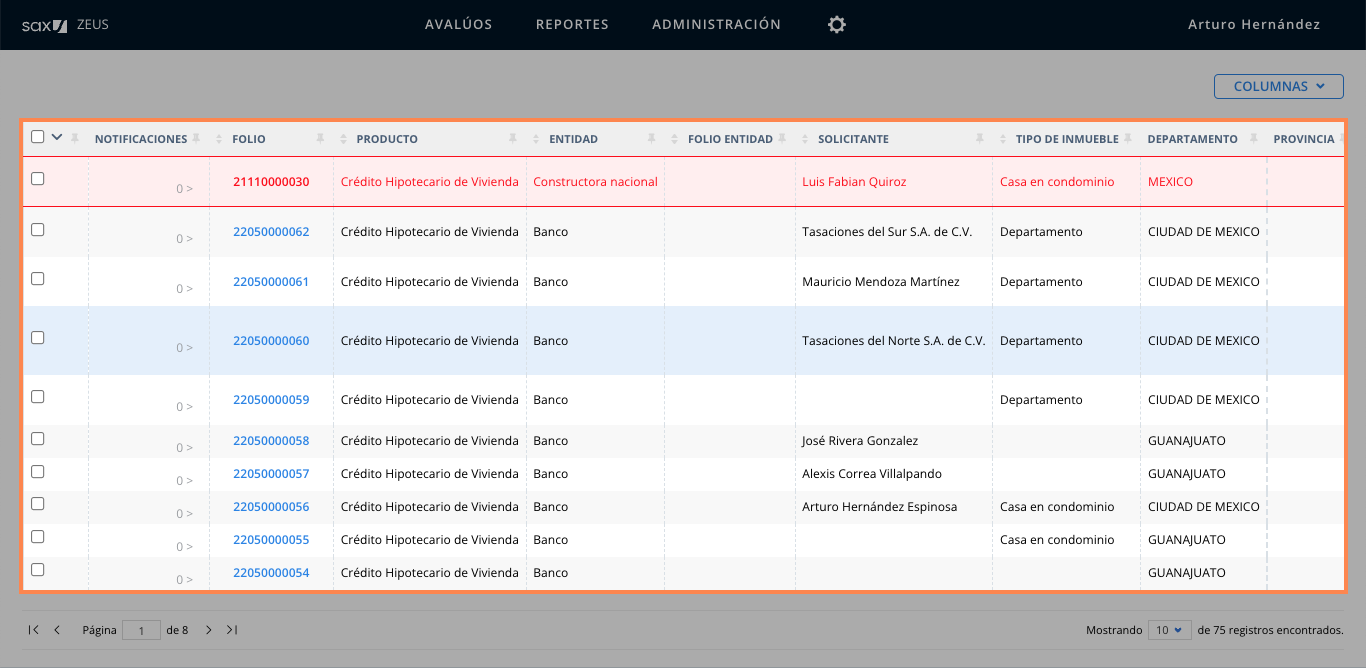Check the row for folio 22050000059
Viewport: 1366px width, 668px height.
point(38,397)
